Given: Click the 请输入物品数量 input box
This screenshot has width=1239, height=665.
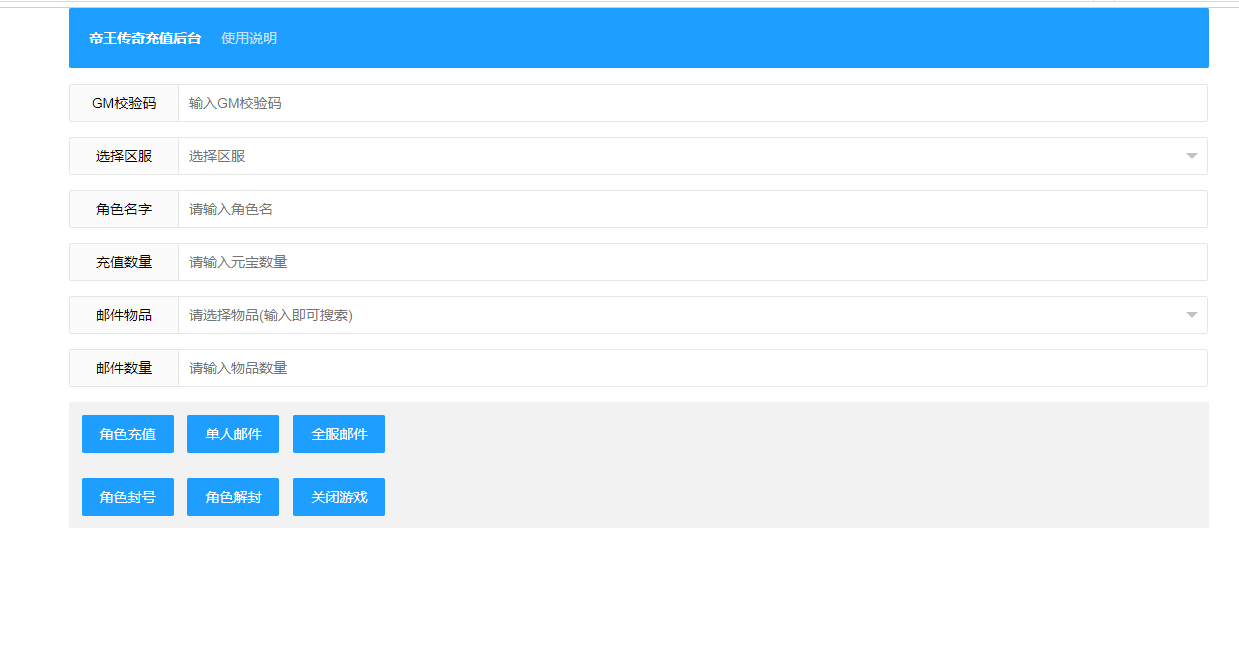Looking at the screenshot, I should click(x=692, y=368).
